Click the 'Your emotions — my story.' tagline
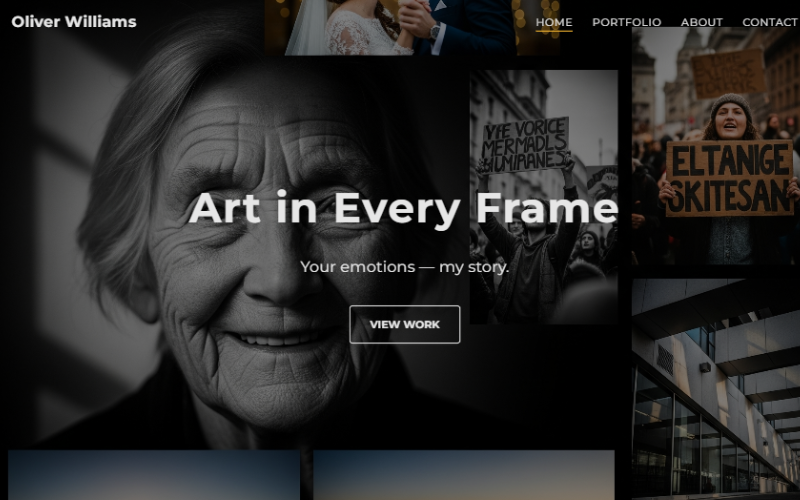 [x=405, y=267]
